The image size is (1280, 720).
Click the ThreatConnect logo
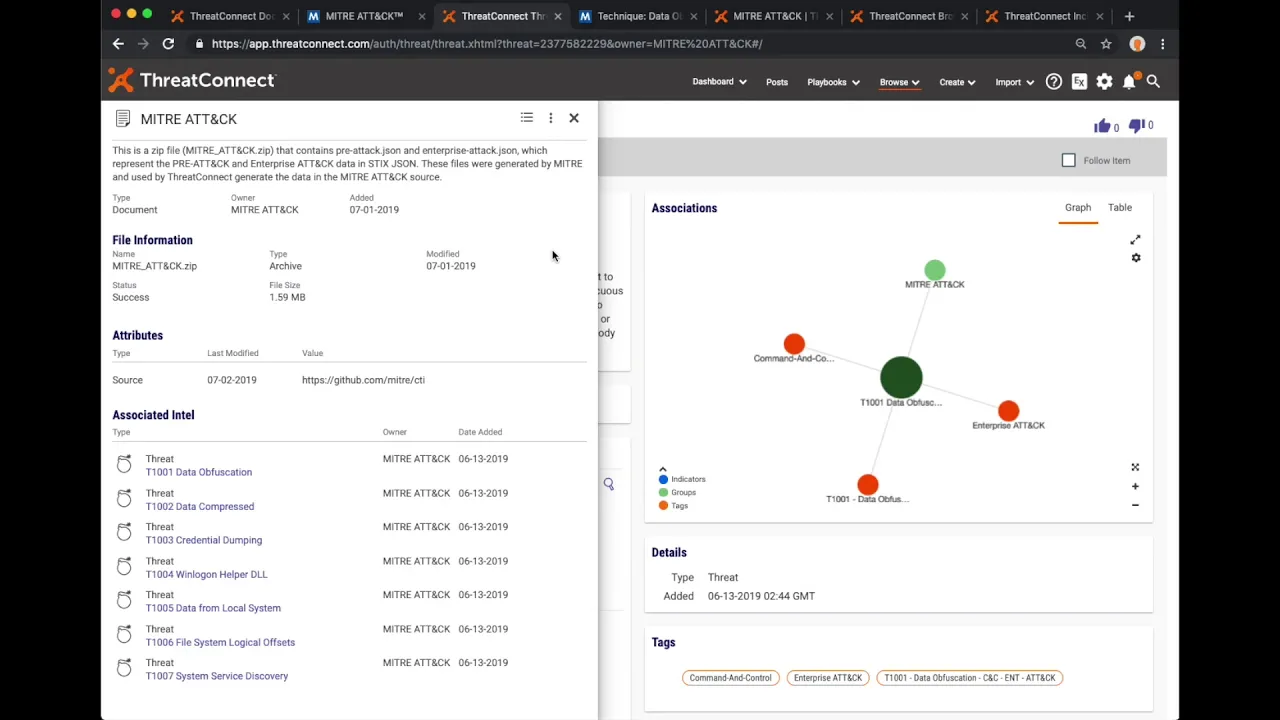coord(191,80)
